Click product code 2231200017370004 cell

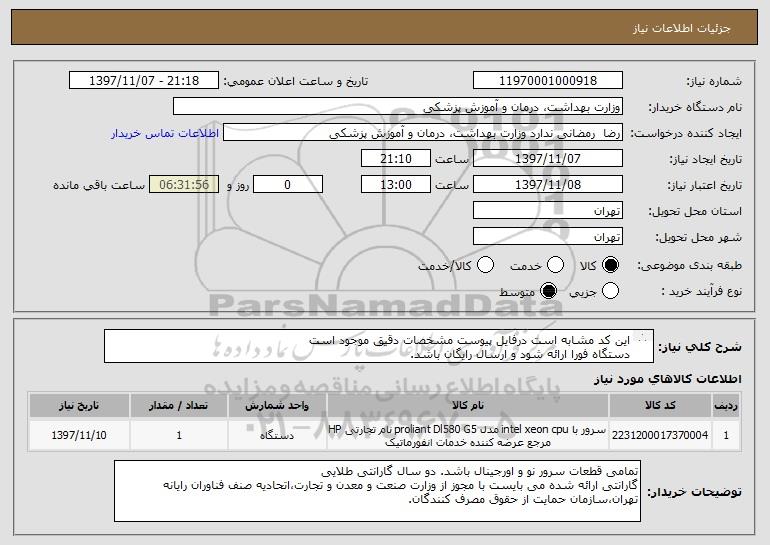(x=660, y=435)
